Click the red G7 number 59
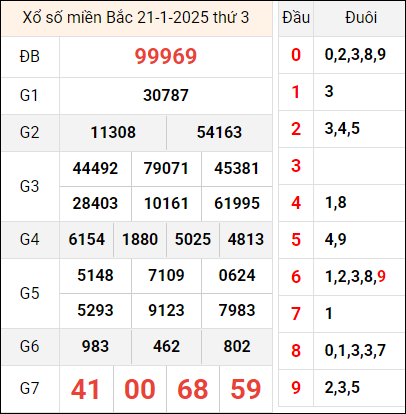 pyautogui.click(x=246, y=389)
